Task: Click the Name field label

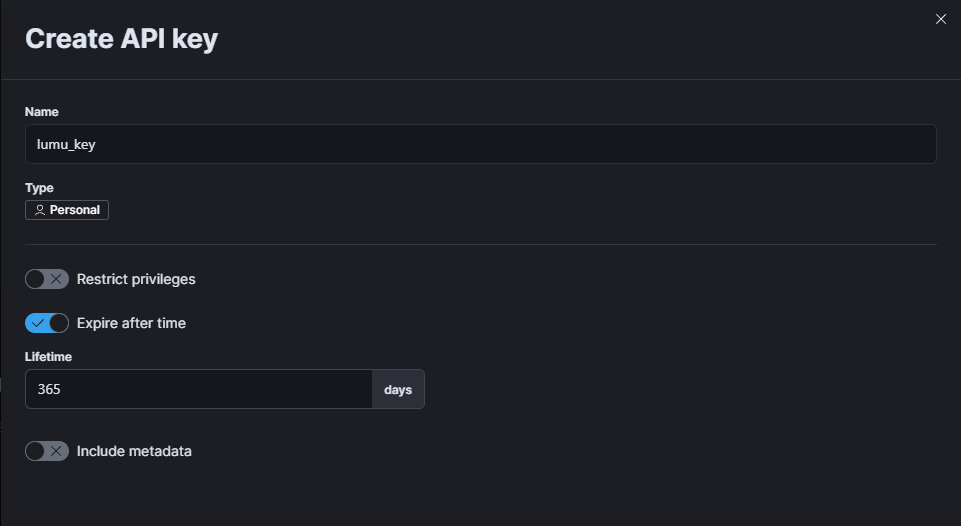Action: pos(41,112)
